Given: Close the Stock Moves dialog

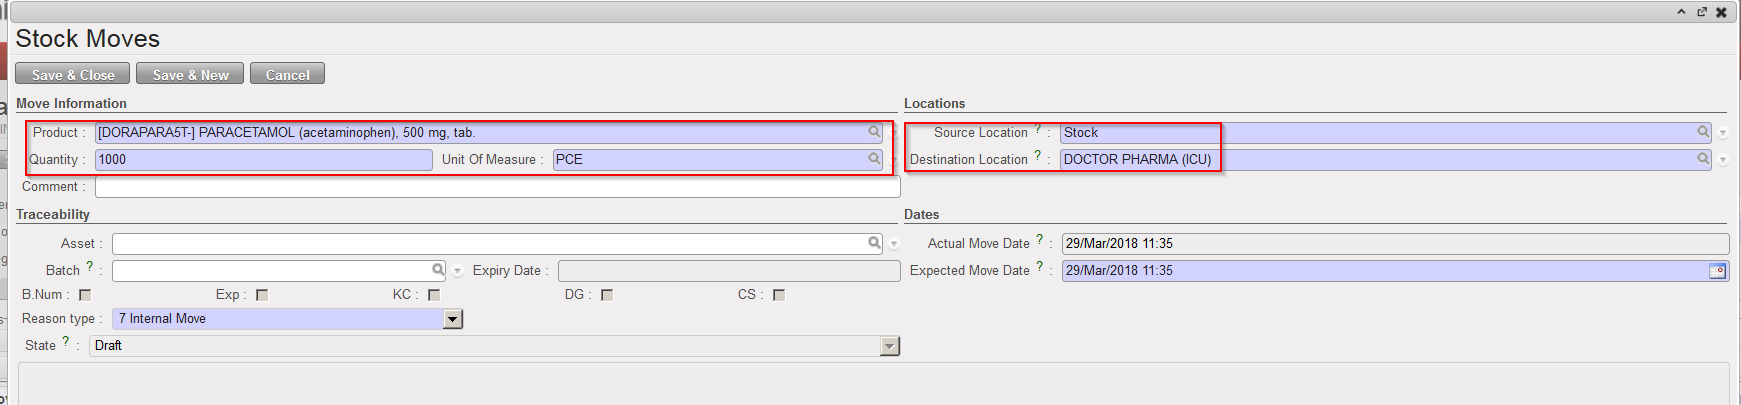Looking at the screenshot, I should (x=1721, y=12).
